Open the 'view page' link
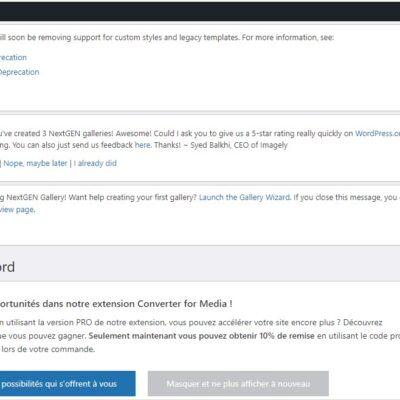400x400 pixels. (17, 210)
